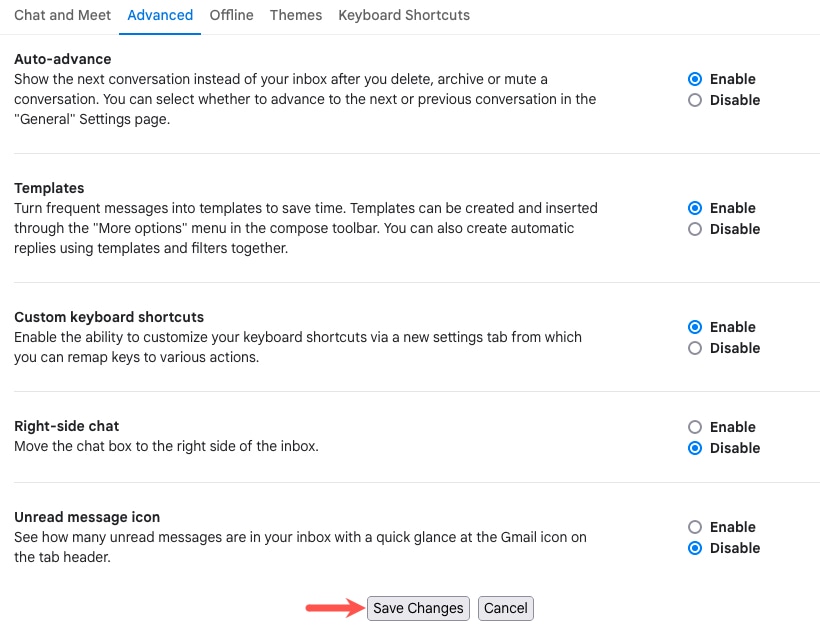Enable Custom keyboard shortcuts

coord(695,327)
